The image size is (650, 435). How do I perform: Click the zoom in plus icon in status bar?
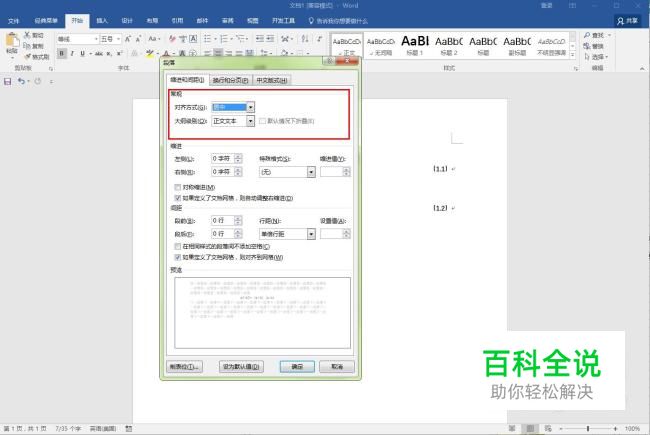tap(615, 428)
